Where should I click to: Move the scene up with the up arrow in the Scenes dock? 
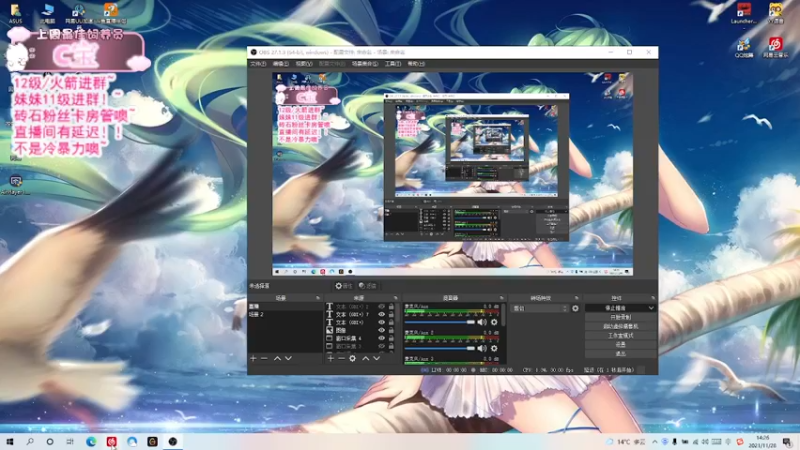pyautogui.click(x=277, y=359)
